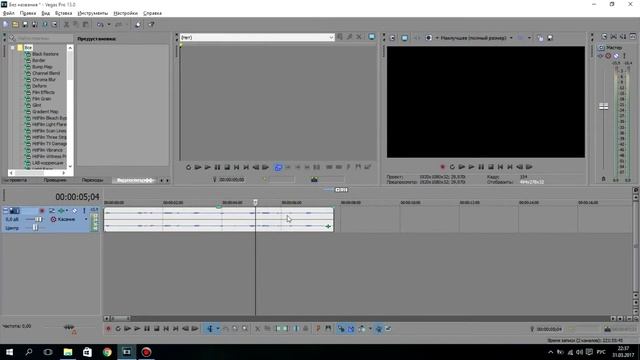Open Chrome from the taskbar
This screenshot has height=360, width=640.
(x=107, y=352)
